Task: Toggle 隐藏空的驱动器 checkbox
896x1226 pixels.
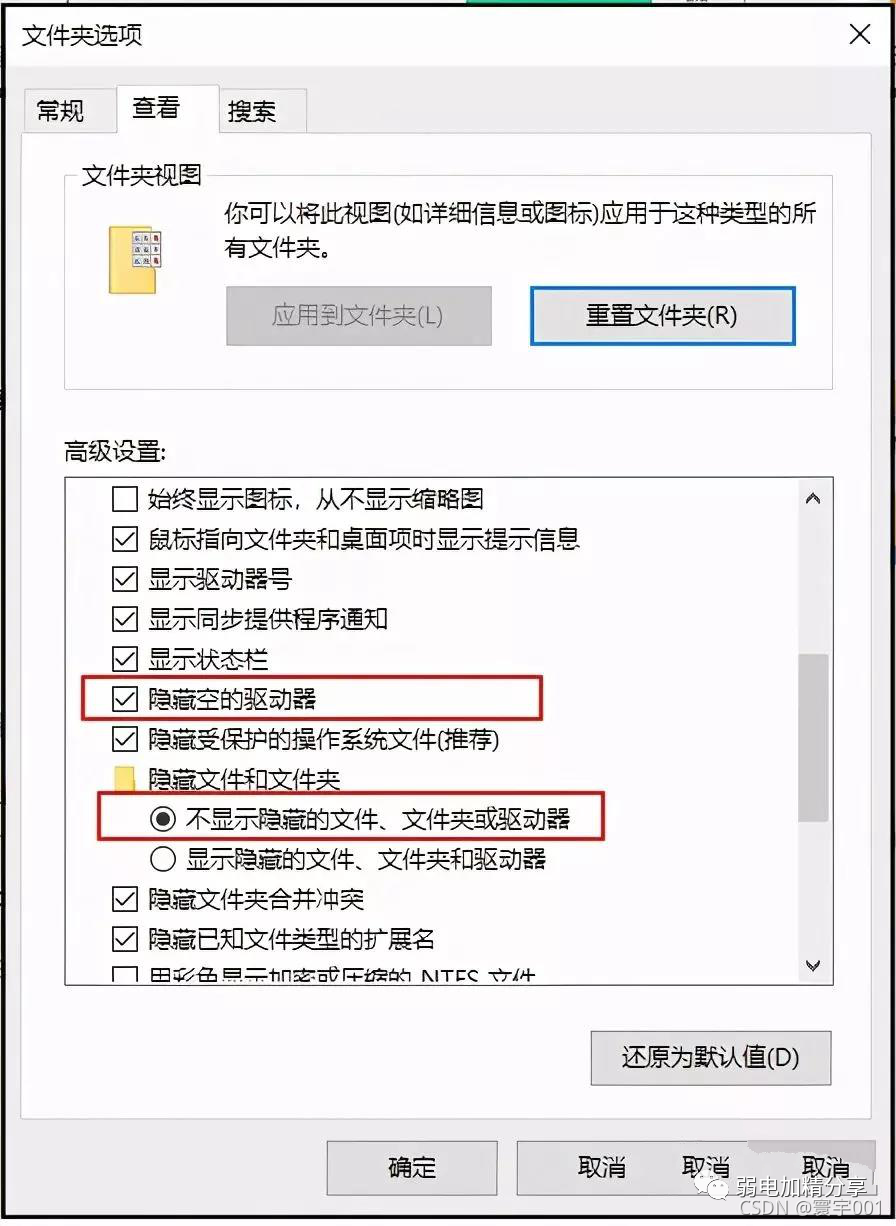Action: (124, 699)
